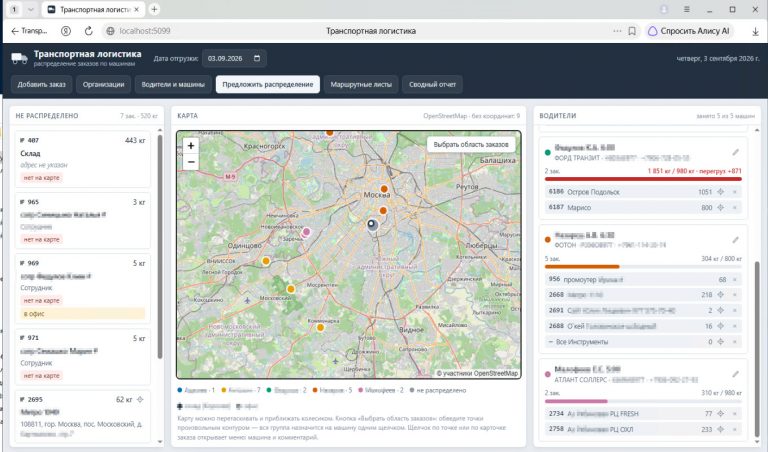Remove order 956 промоутер from driver
The height and width of the screenshot is (452, 768).
click(x=735, y=280)
